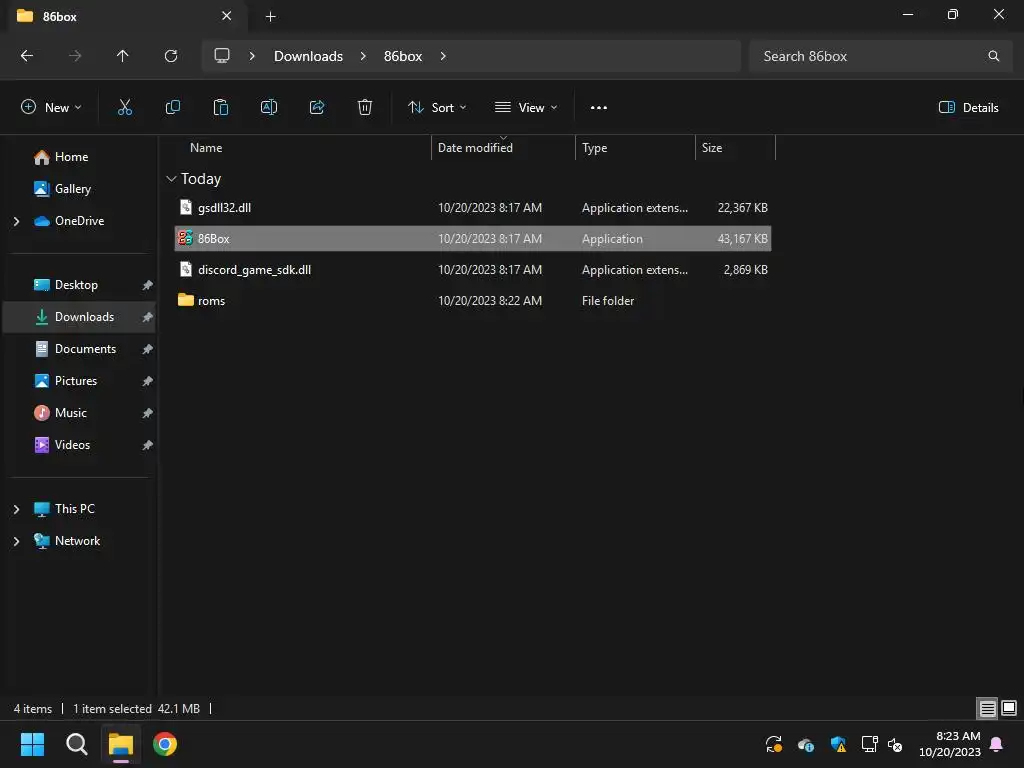Open the Windows Start menu
1024x768 pixels.
[32, 744]
